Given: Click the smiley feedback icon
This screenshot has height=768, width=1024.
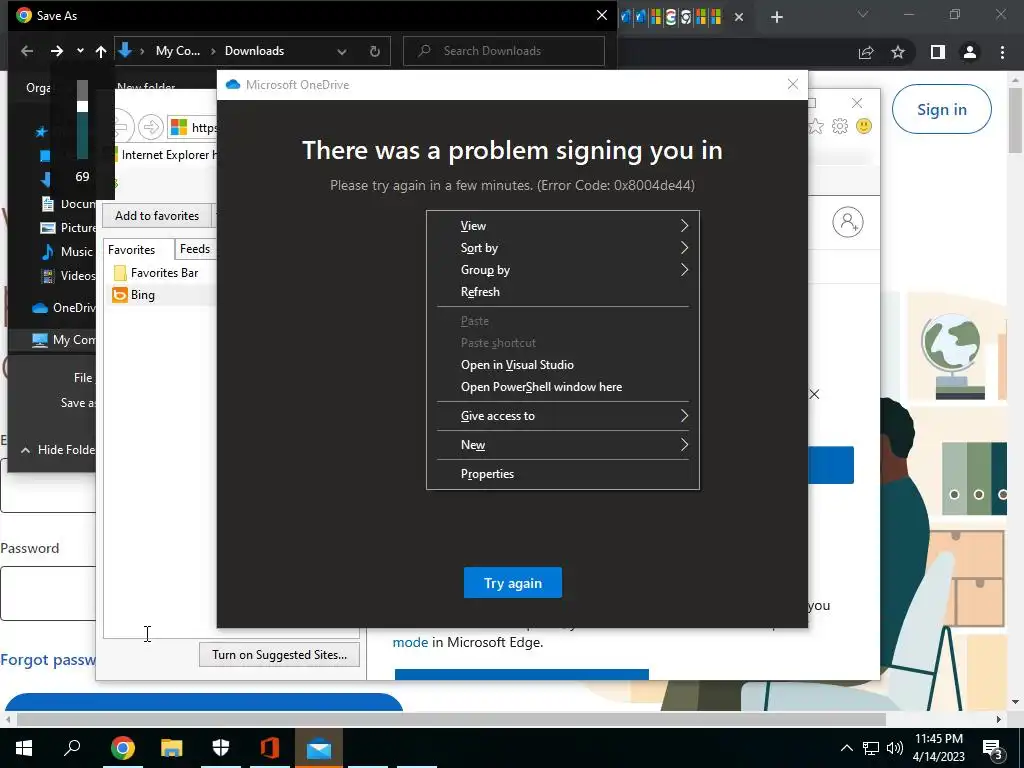Looking at the screenshot, I should (863, 126).
